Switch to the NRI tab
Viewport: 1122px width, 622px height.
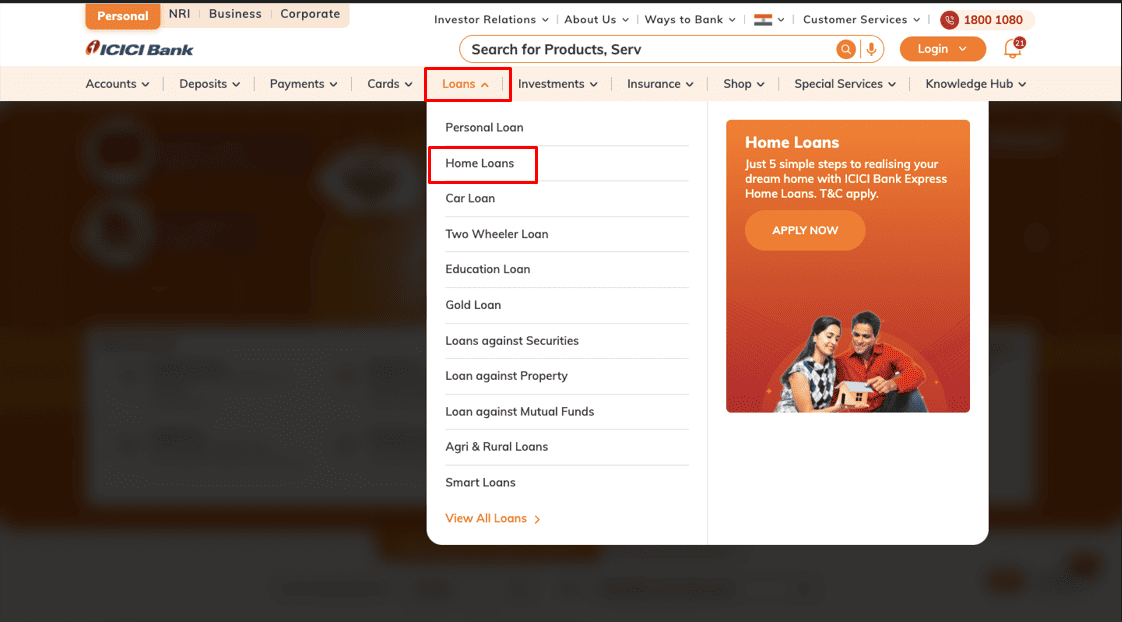point(179,13)
